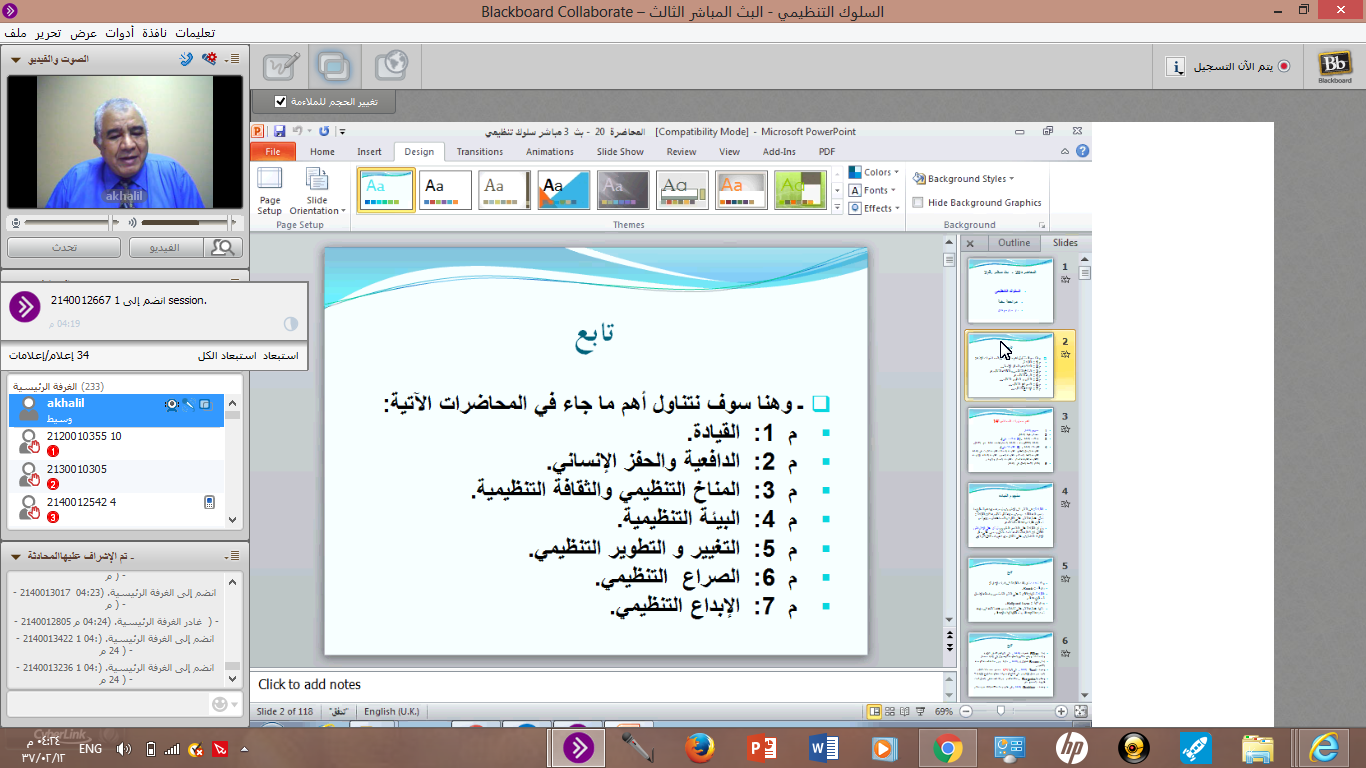Click the Blackboard Collaborate purple taskbar icon

coord(579,747)
